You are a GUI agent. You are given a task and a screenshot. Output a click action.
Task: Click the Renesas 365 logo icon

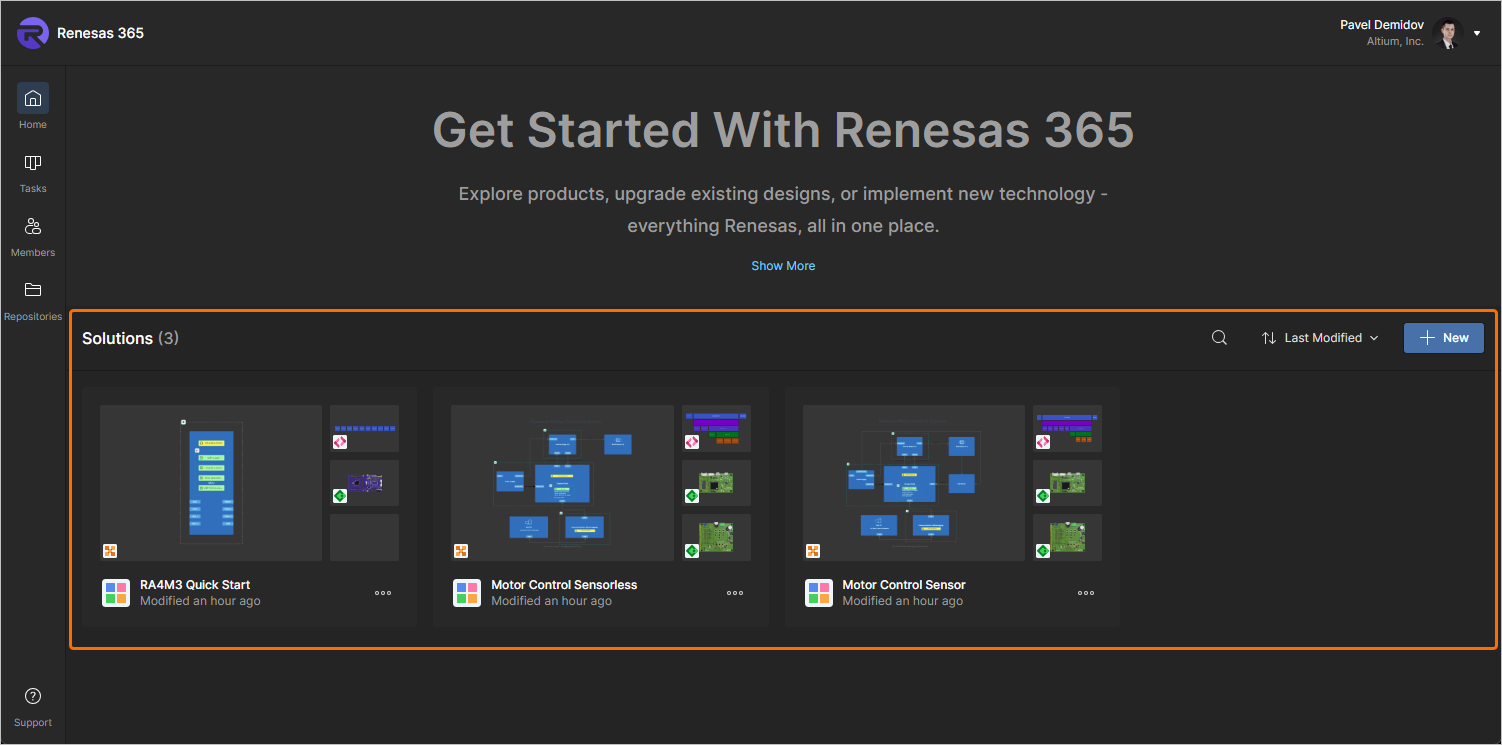click(x=32, y=33)
